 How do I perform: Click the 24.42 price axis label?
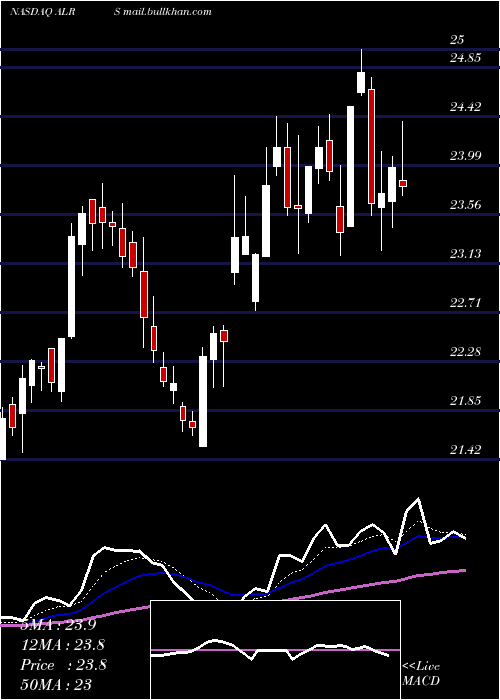point(466,107)
